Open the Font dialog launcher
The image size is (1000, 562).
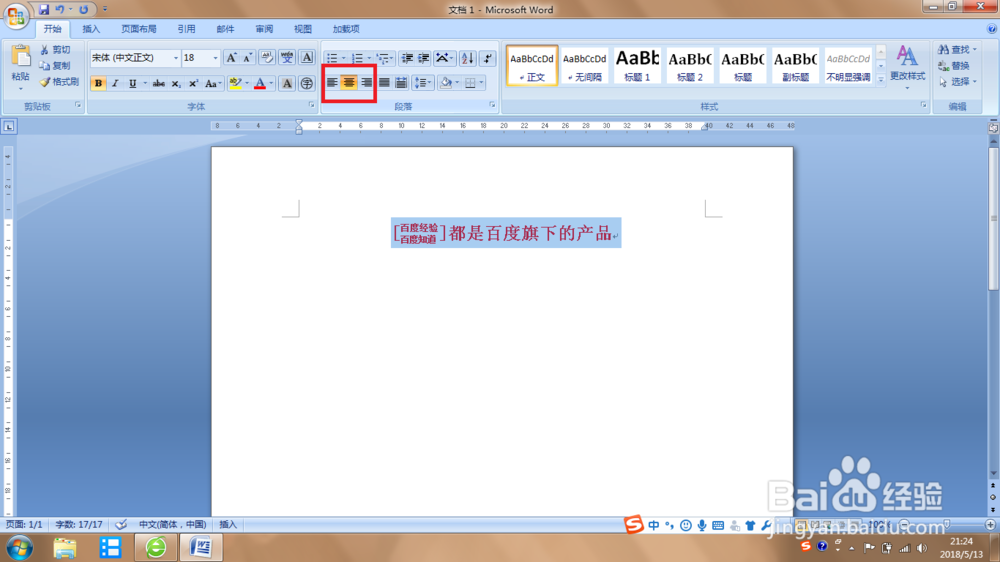312,105
